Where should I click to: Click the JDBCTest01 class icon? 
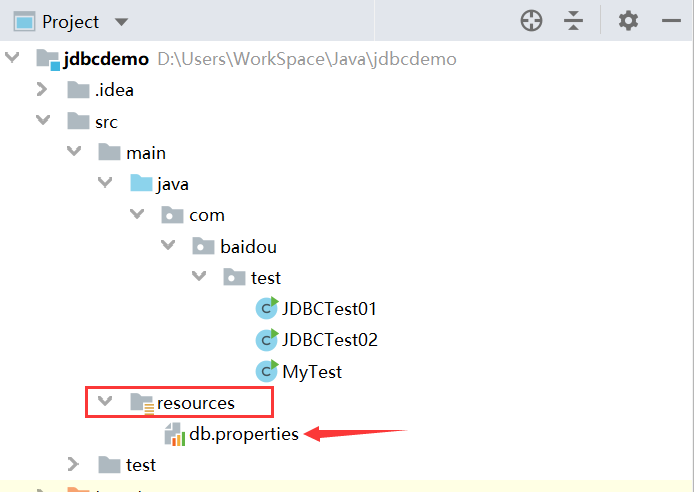coord(267,308)
